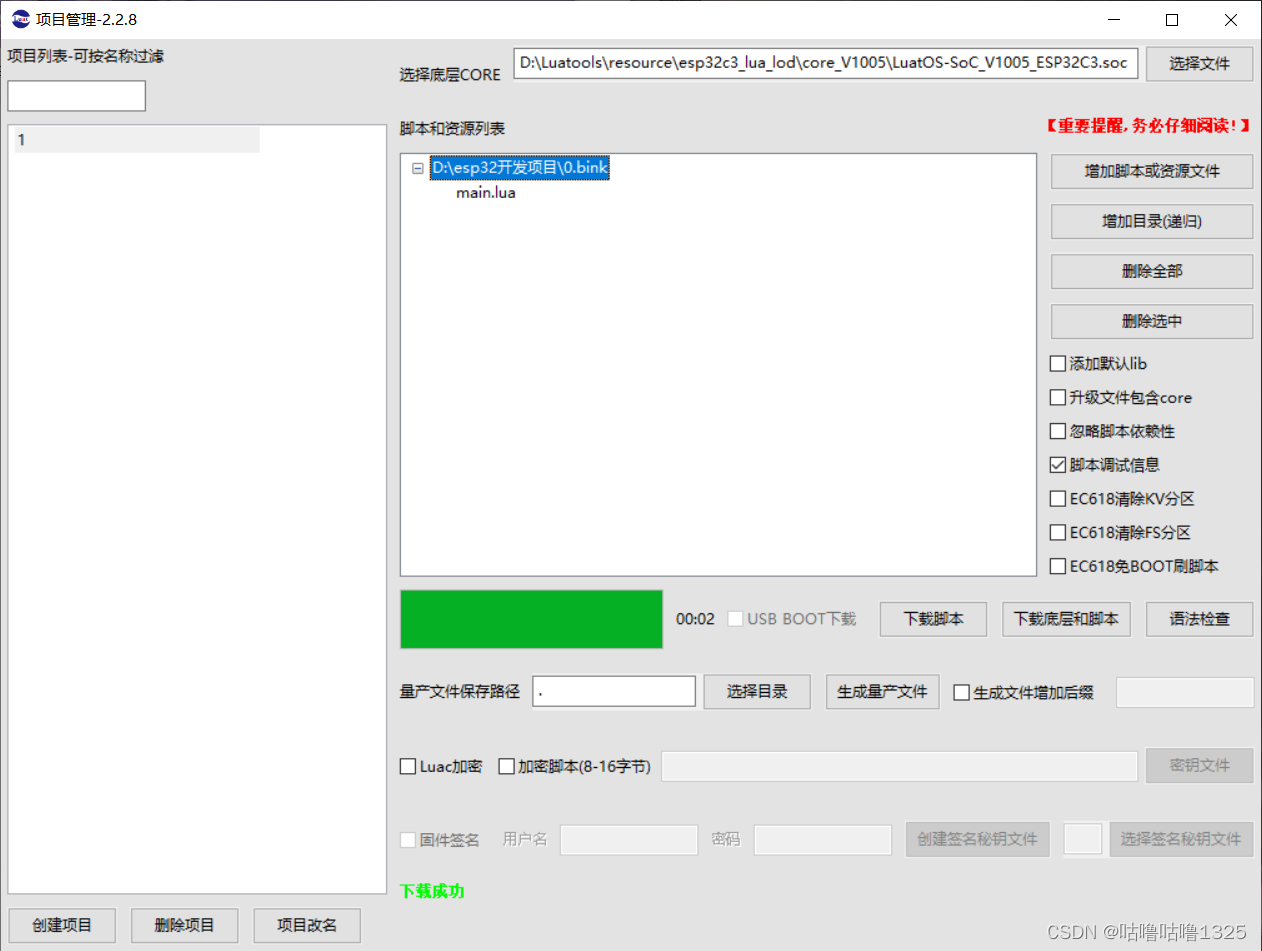Click 生成量产文件 to generate production files
This screenshot has width=1262, height=951.
(x=882, y=691)
